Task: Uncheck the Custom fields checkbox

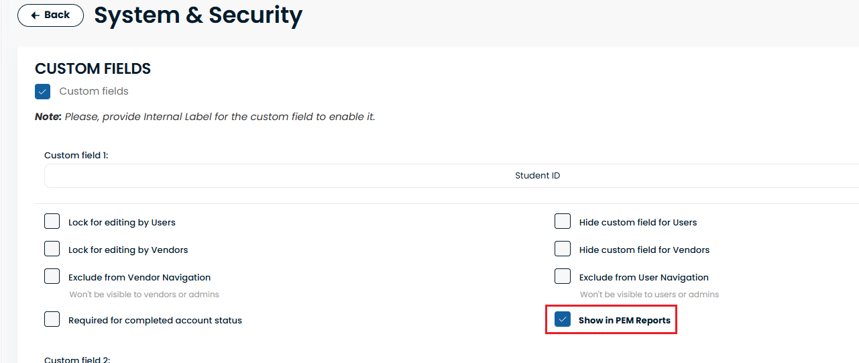Action: tap(43, 91)
